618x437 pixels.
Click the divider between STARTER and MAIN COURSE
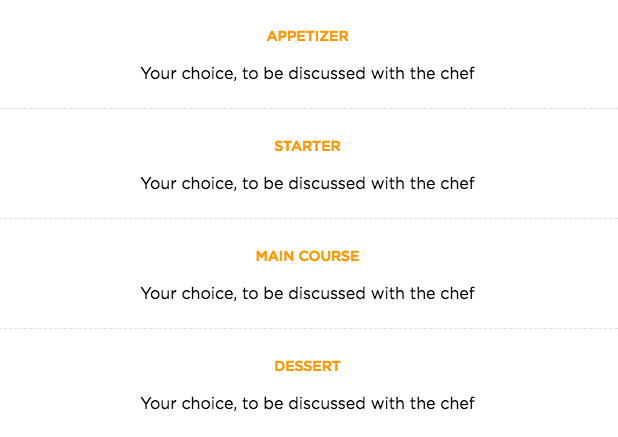307,218
